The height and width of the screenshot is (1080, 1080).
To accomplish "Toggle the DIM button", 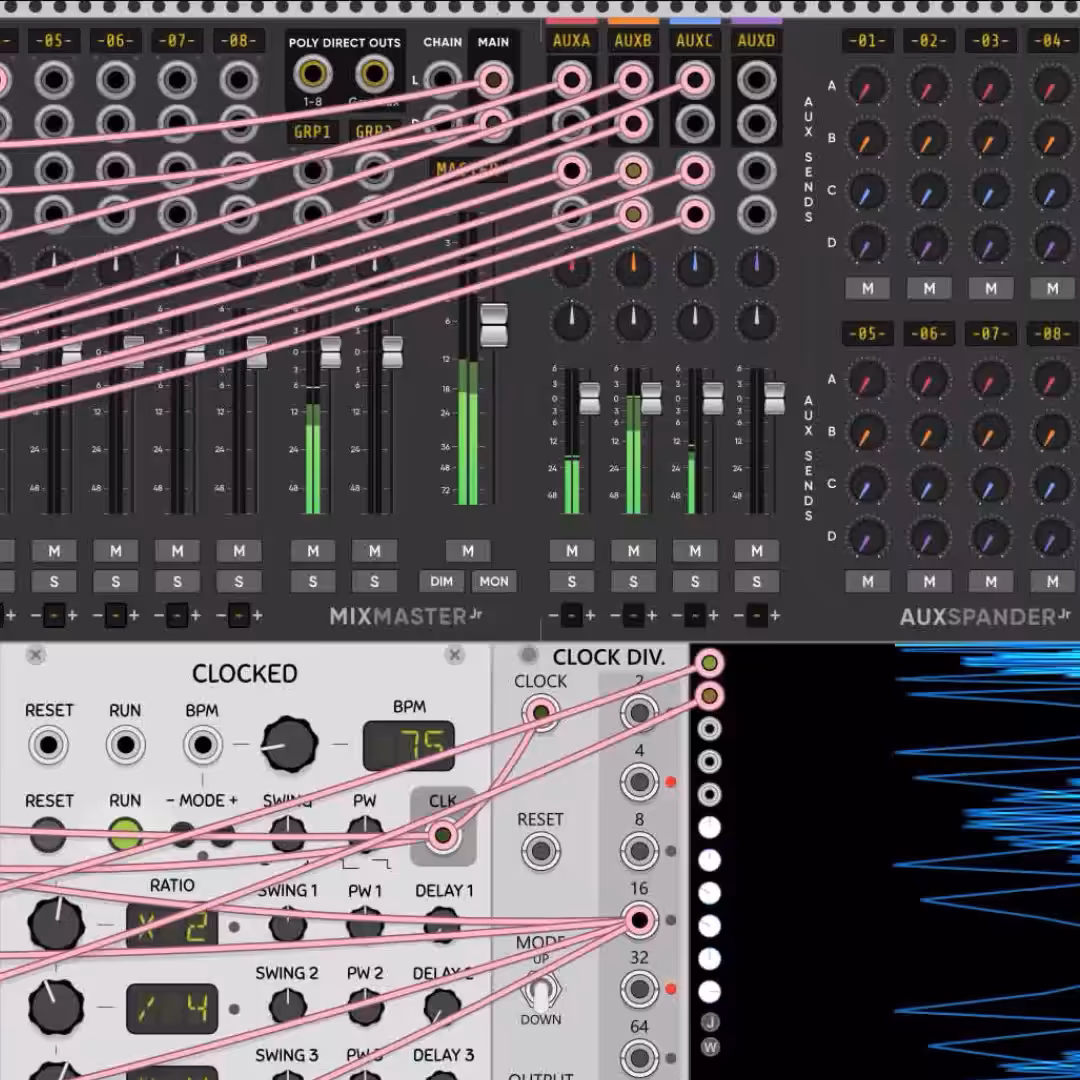I will coord(442,582).
